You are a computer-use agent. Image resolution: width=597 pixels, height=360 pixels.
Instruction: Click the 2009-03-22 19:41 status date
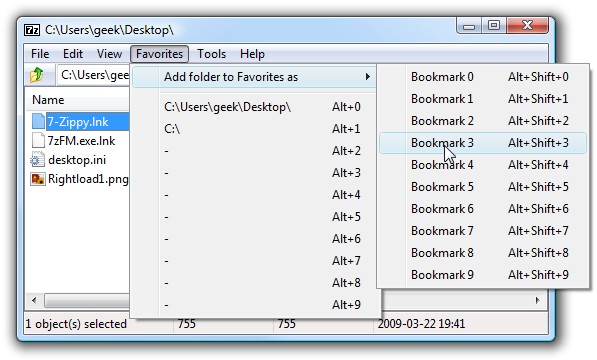tap(421, 324)
